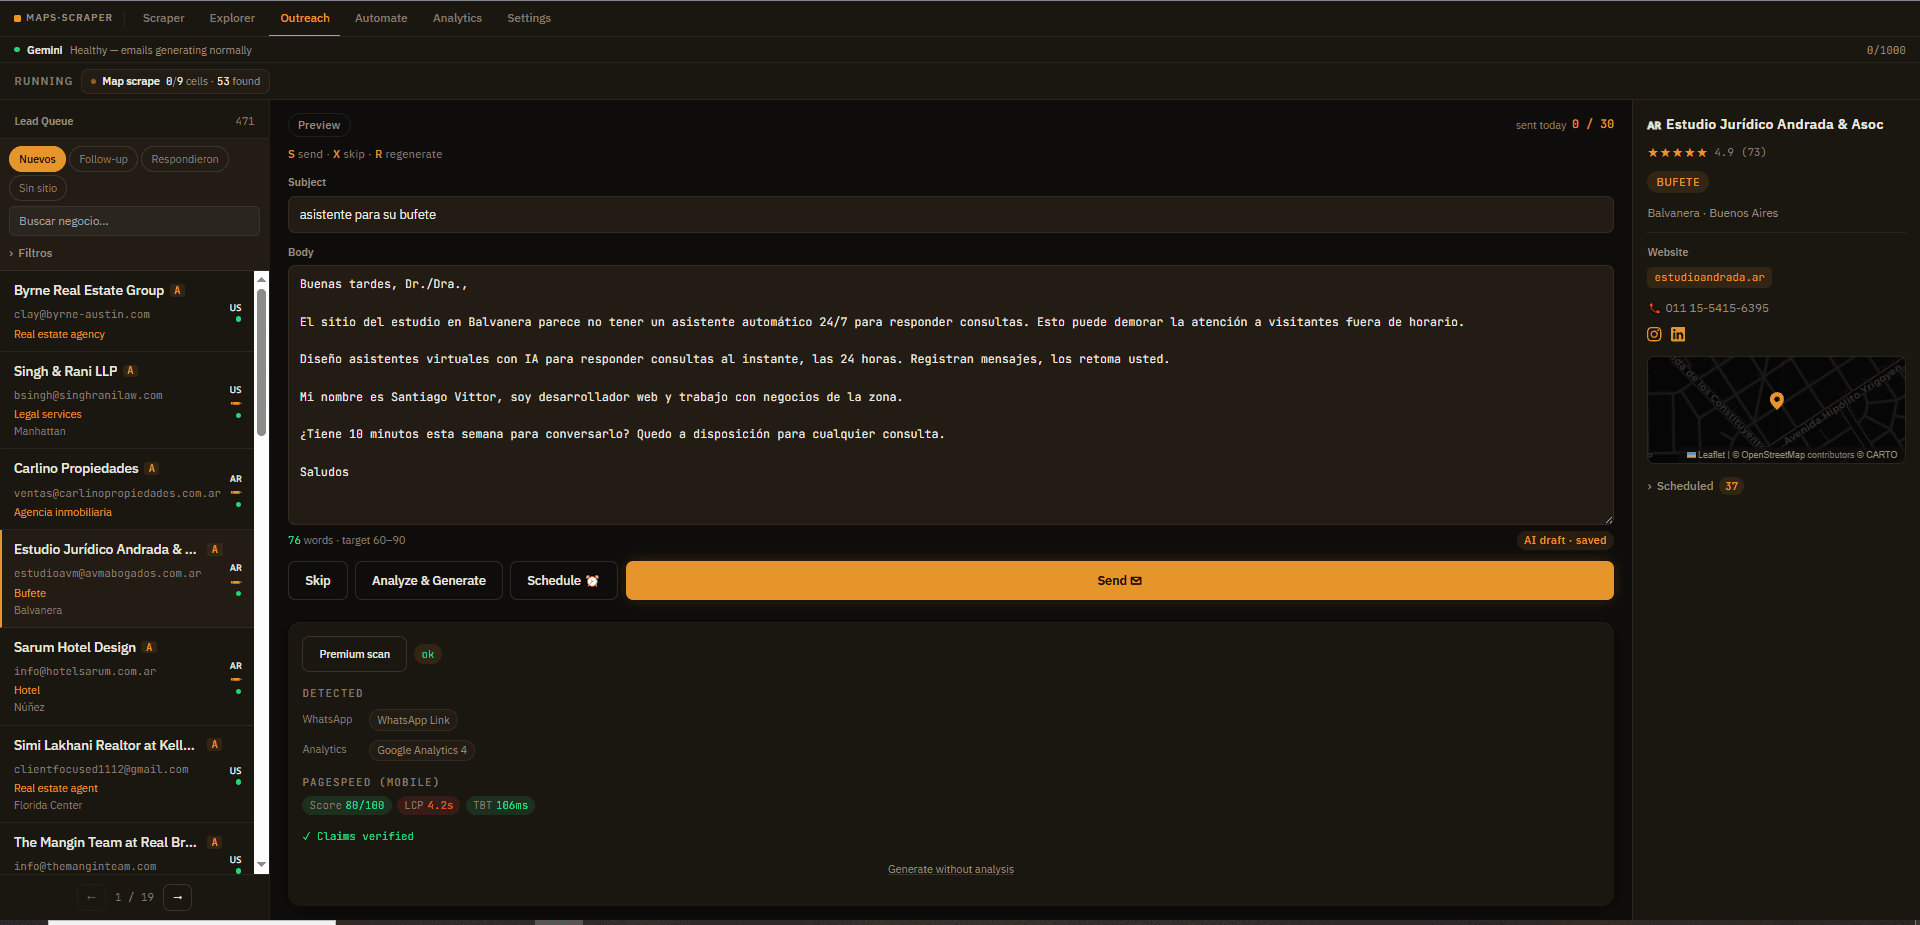Expand the Filtros section

tap(31, 253)
